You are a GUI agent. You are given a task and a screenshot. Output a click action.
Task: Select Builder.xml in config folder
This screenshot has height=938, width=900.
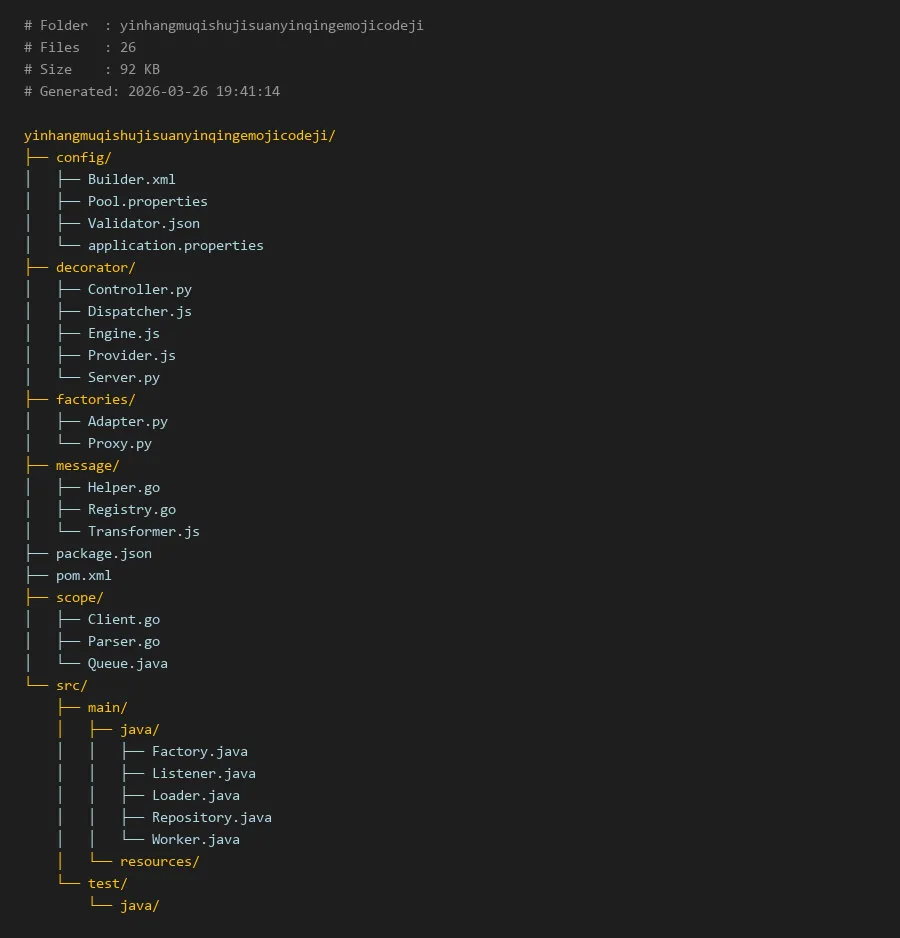[x=131, y=179]
